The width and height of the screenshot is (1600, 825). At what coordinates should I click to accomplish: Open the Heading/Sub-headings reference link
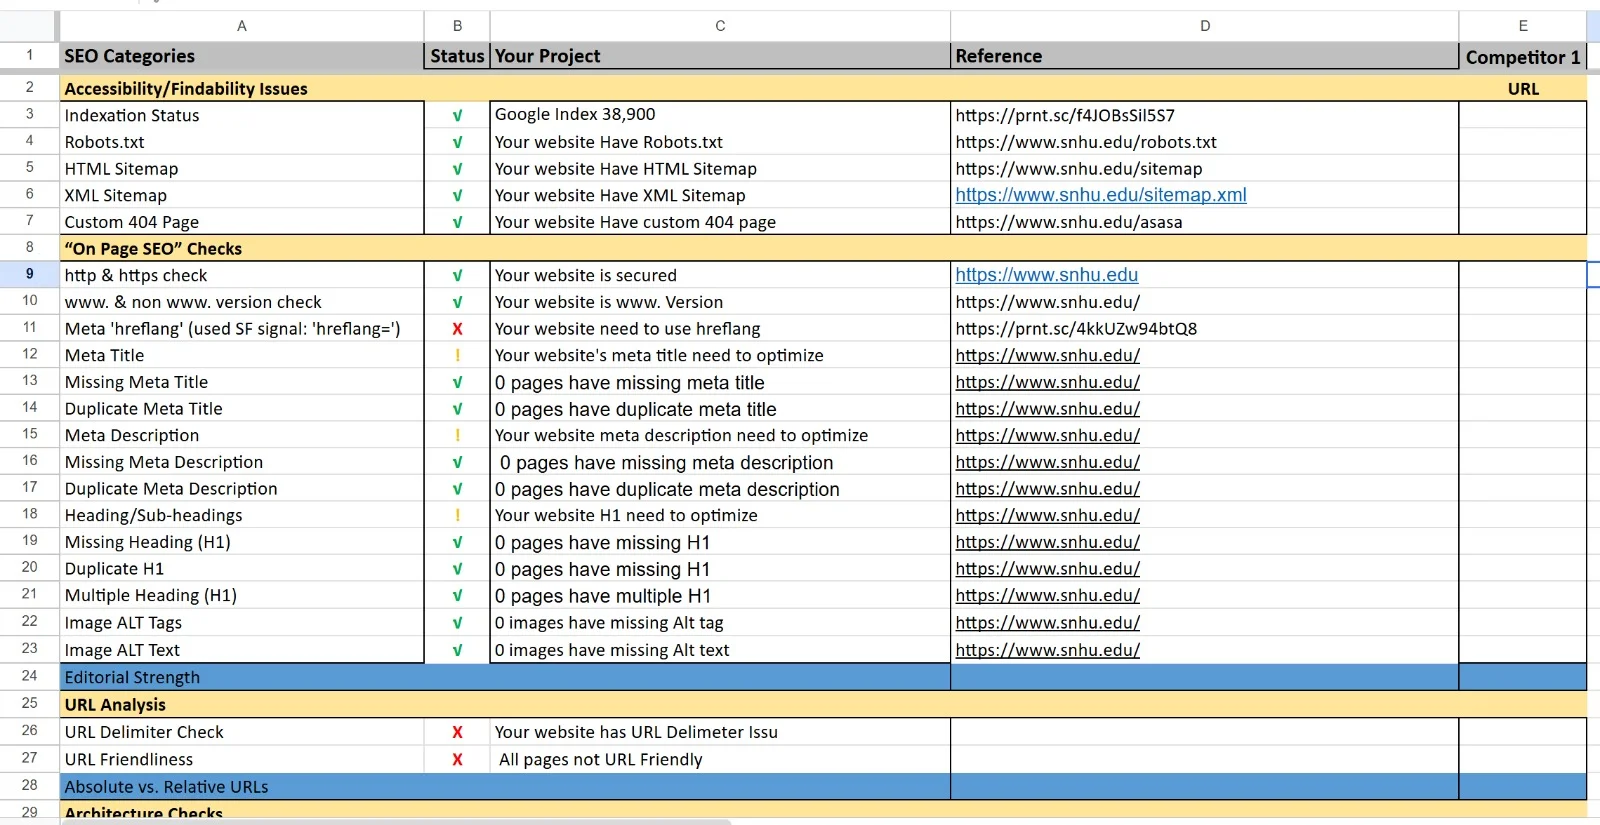pos(1047,515)
